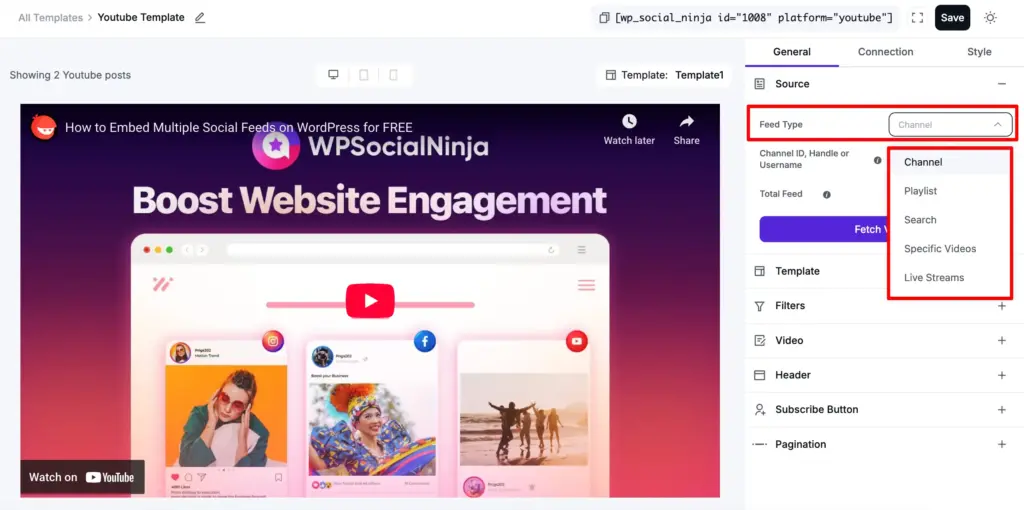Click the Video section edit icon

click(759, 340)
